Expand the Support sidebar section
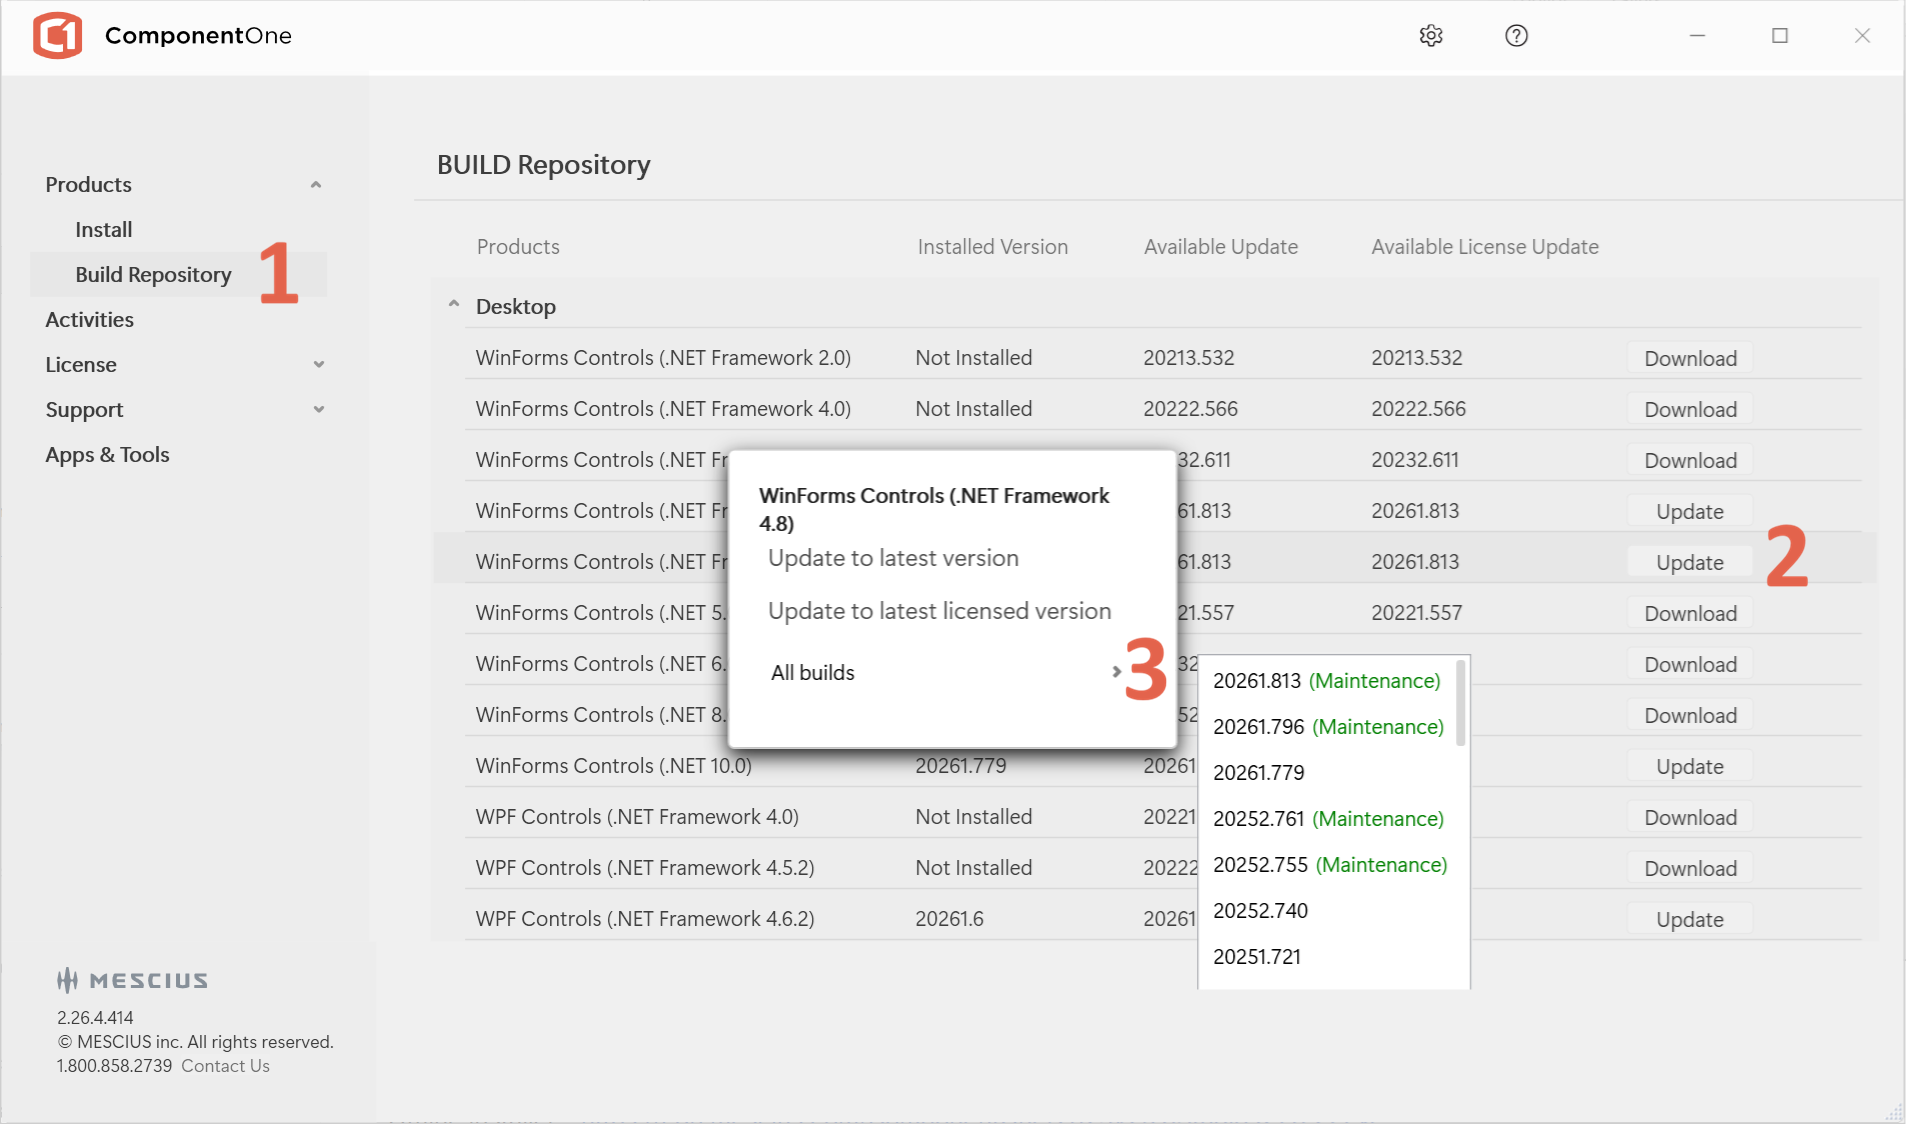Image resolution: width=1907 pixels, height=1124 pixels. point(319,410)
